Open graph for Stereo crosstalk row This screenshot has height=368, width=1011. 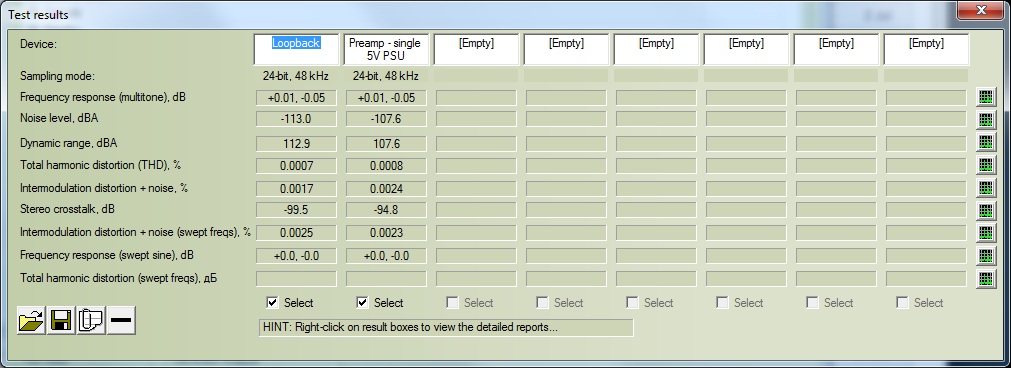tap(986, 211)
